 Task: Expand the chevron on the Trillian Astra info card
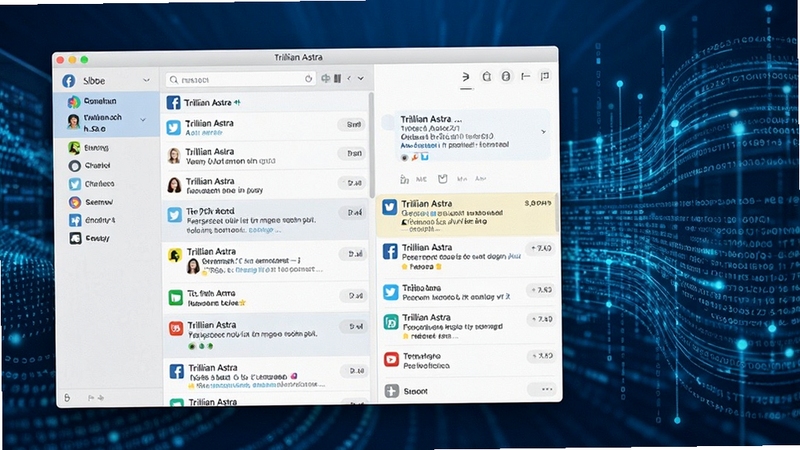point(543,132)
